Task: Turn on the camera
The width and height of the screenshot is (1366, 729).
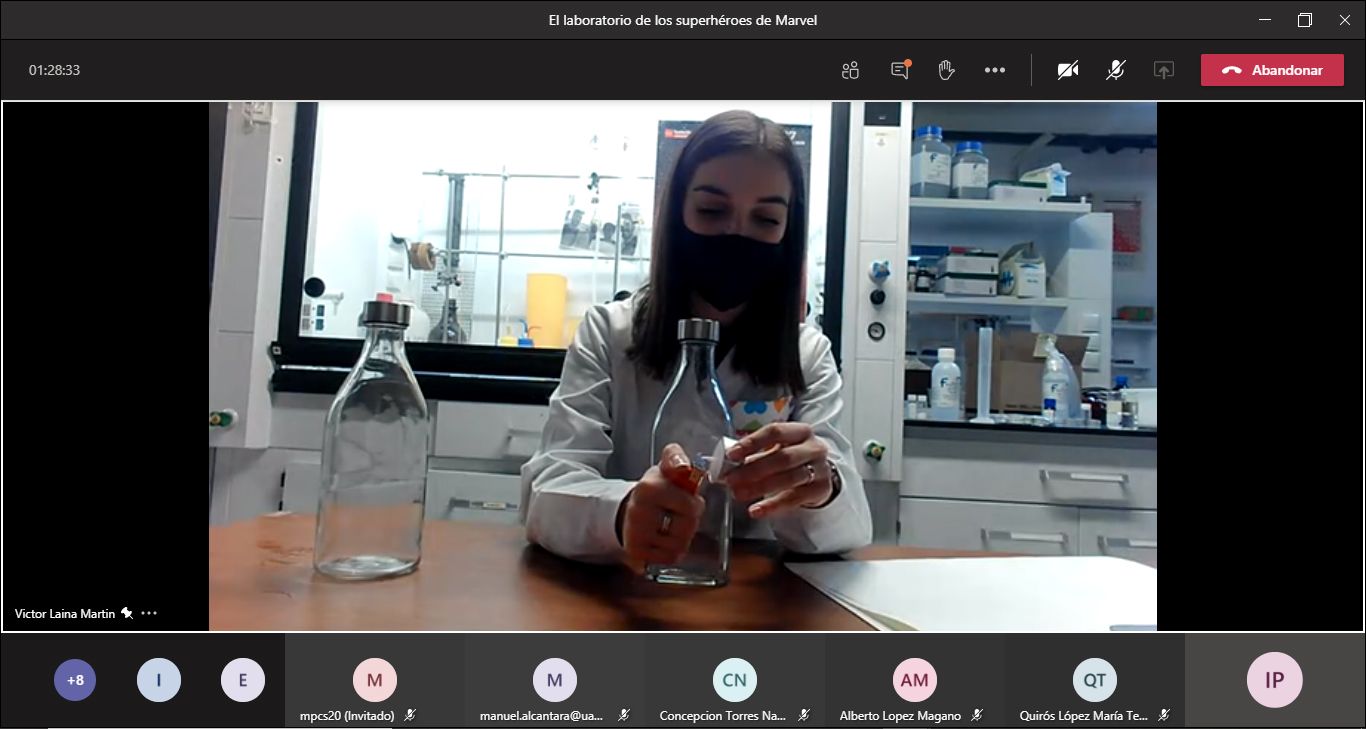Action: tap(1068, 70)
